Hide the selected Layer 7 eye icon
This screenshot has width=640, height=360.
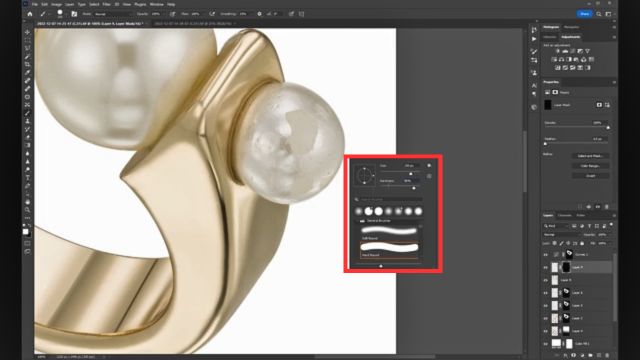(x=545, y=268)
